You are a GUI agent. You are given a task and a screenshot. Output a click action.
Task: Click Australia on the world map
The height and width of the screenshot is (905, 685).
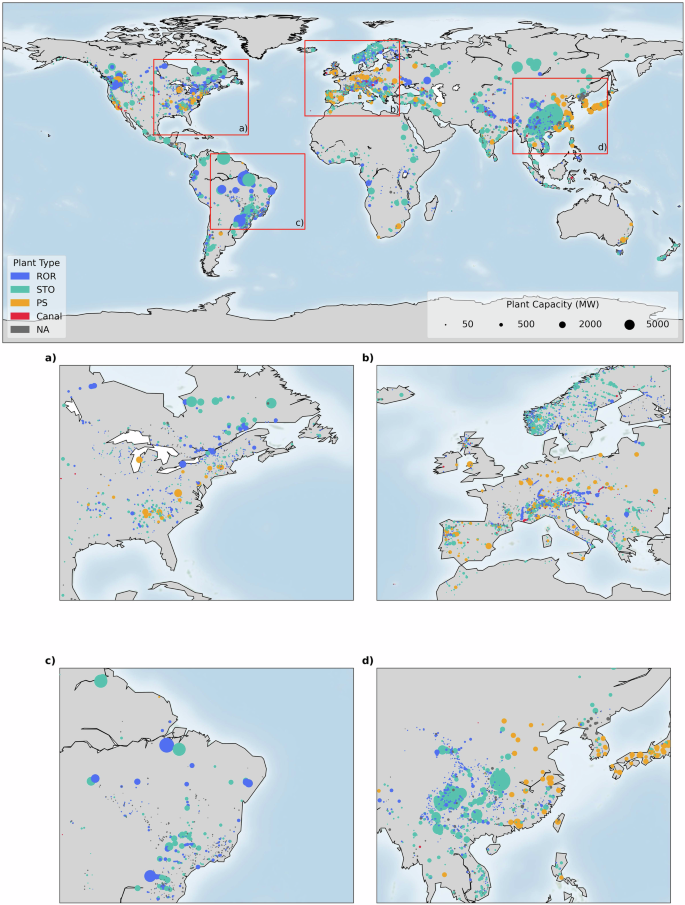click(594, 219)
